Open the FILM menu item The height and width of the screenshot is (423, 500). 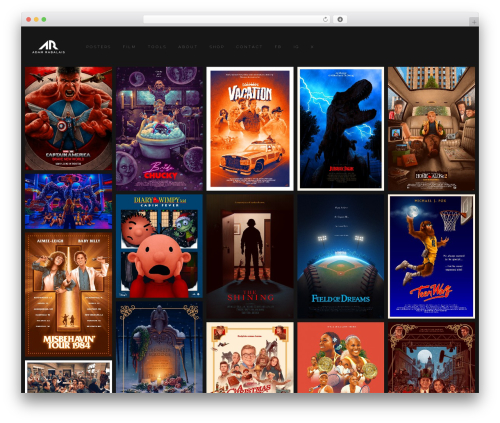(x=129, y=47)
